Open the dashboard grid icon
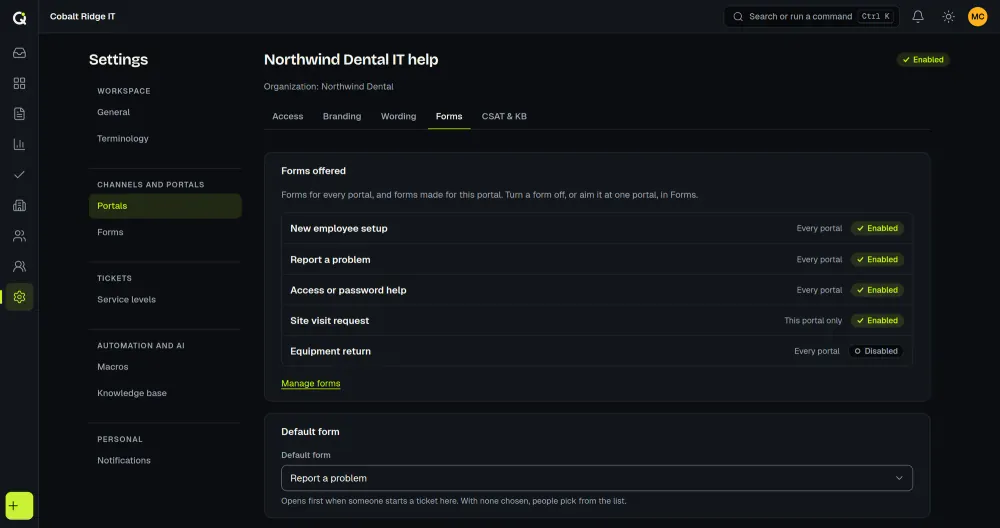Screen dimensions: 1000x528 19,84
